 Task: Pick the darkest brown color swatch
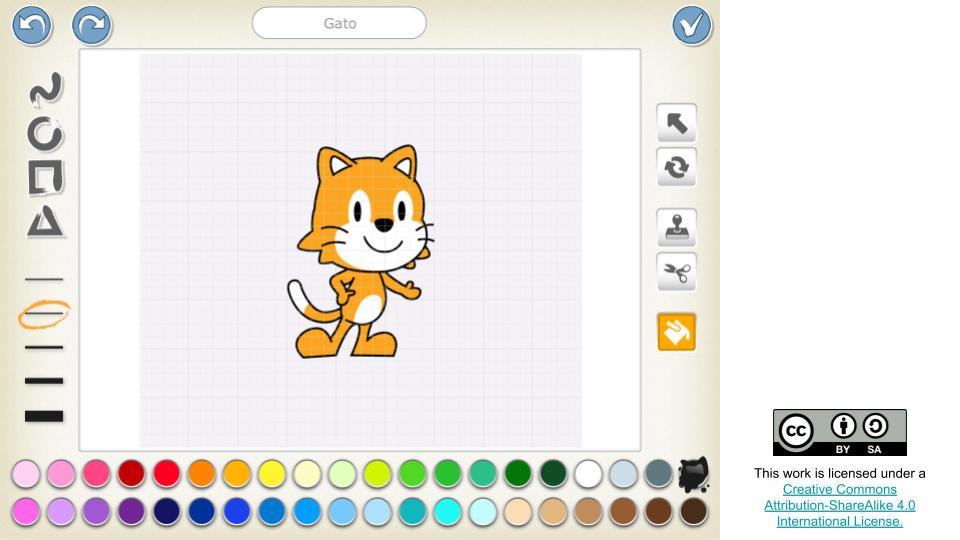[694, 511]
